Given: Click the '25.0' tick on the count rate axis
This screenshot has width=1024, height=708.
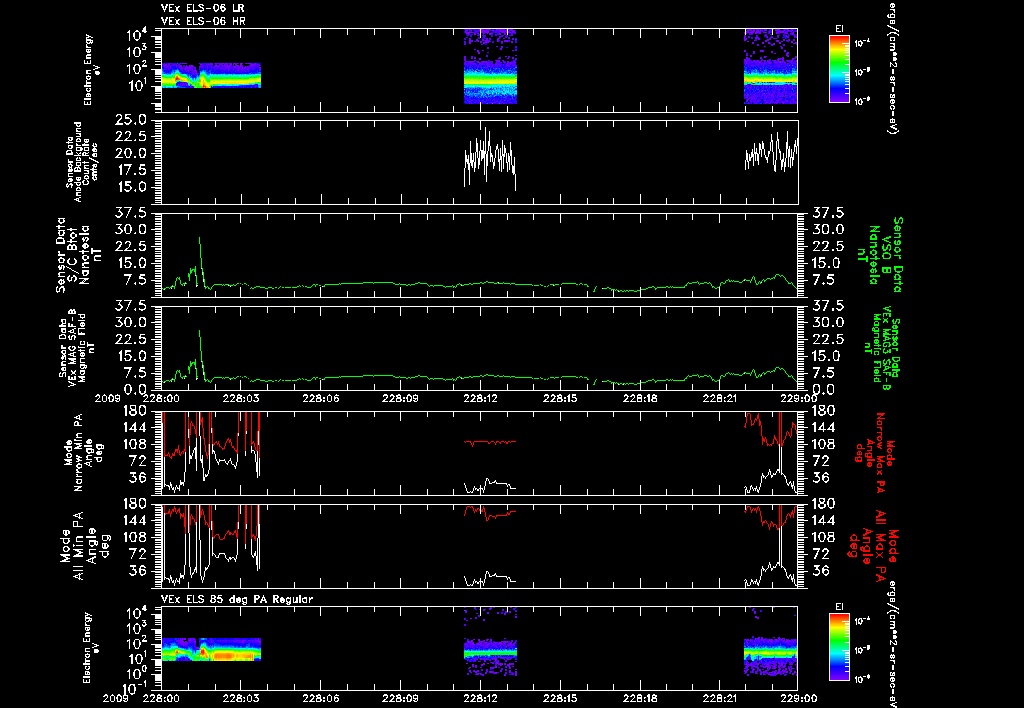Looking at the screenshot, I should point(131,120).
